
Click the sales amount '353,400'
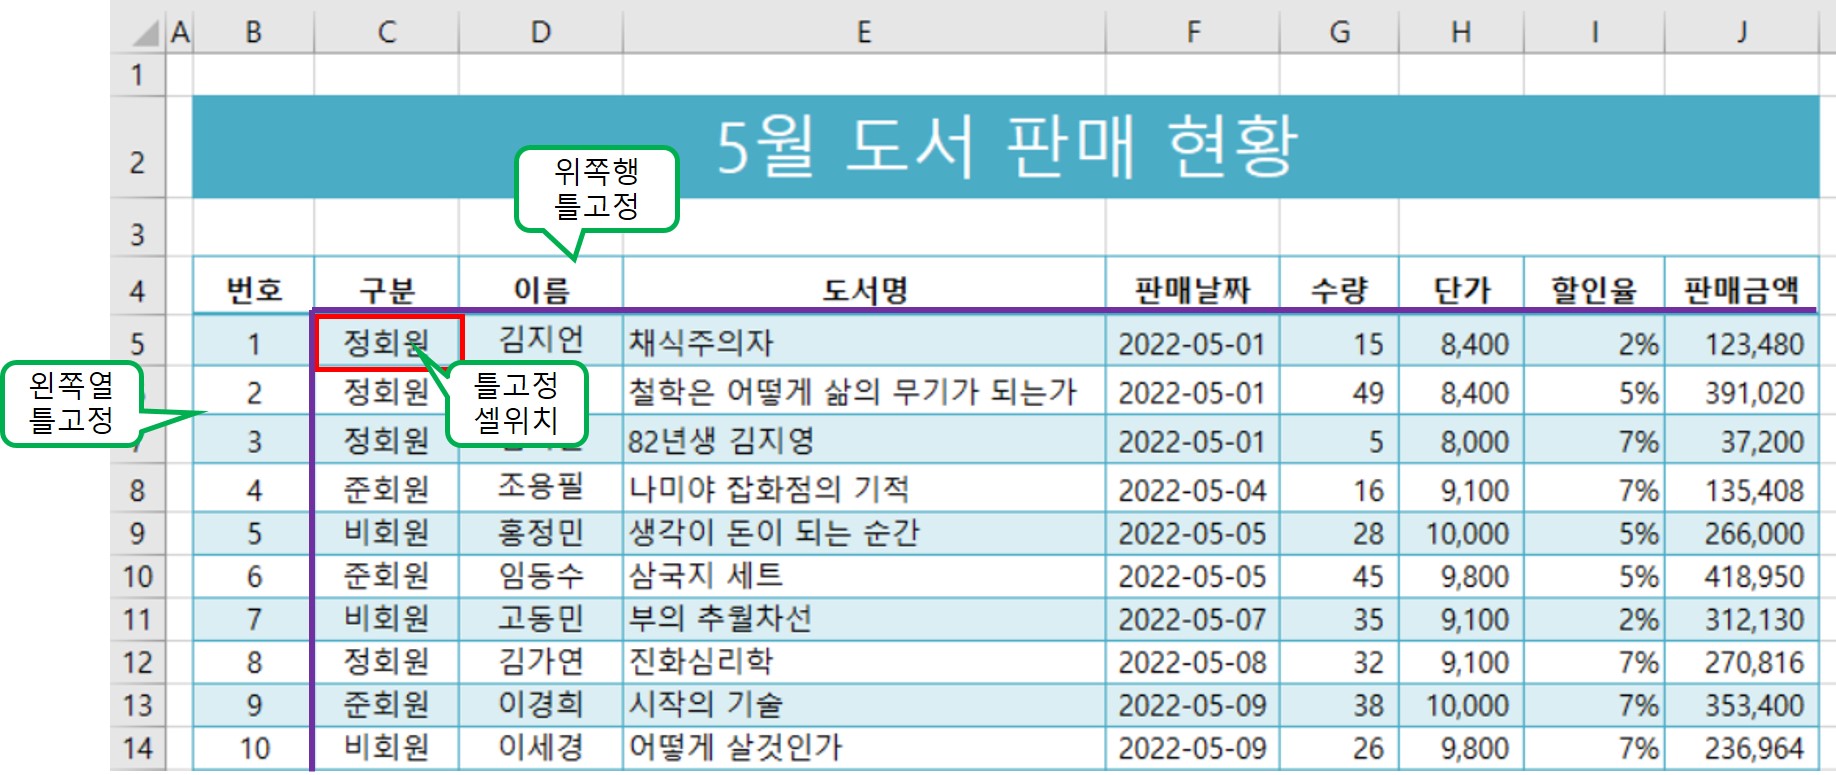tap(1742, 706)
